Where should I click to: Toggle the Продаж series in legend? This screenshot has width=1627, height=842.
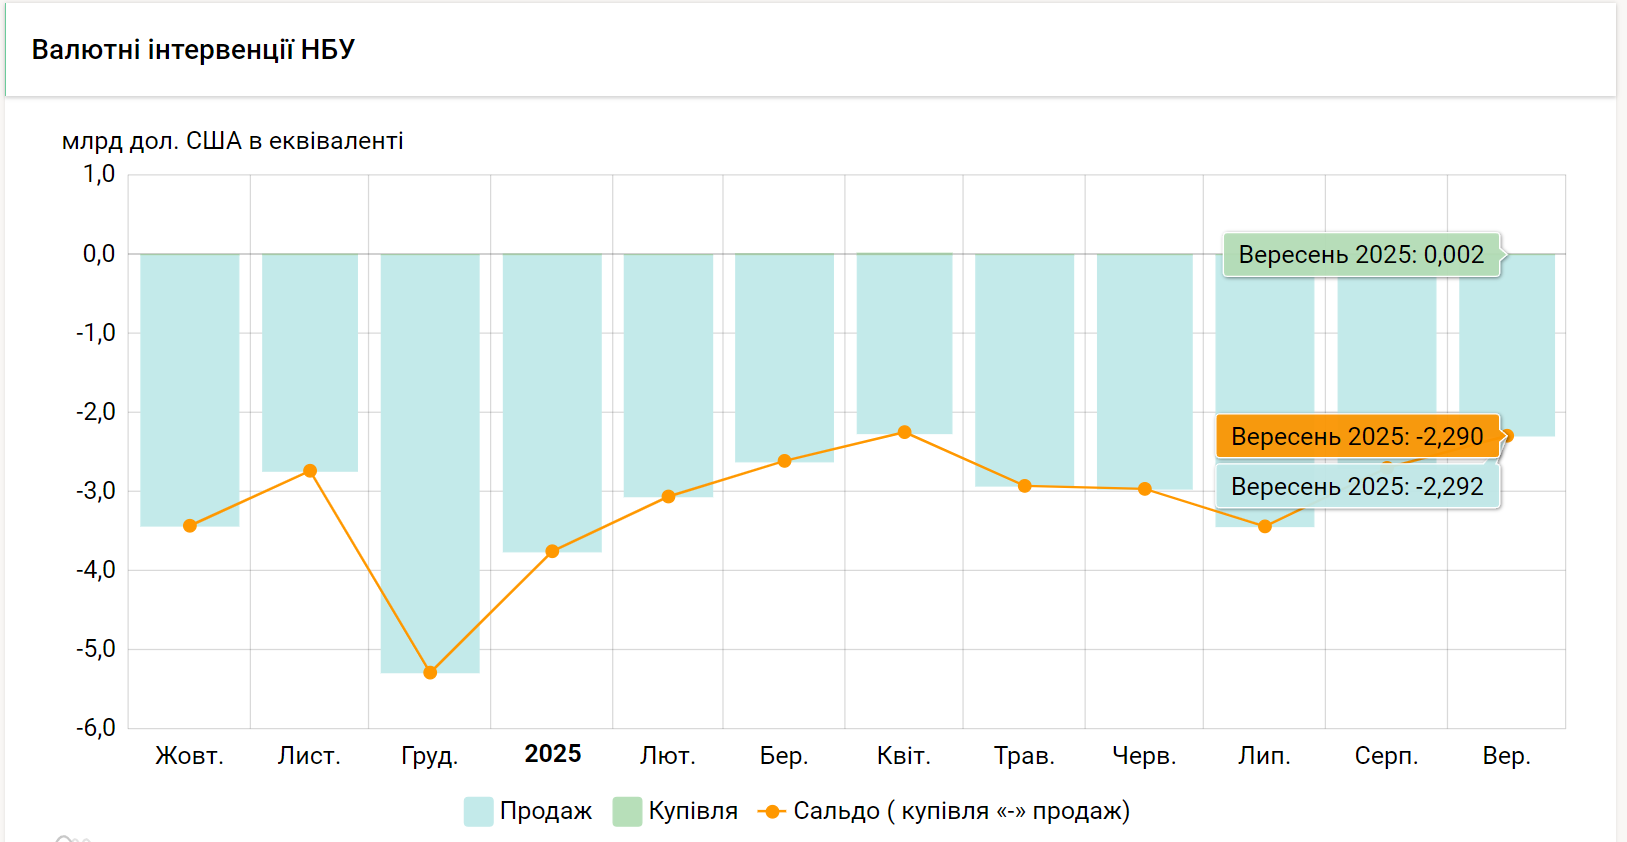(545, 811)
